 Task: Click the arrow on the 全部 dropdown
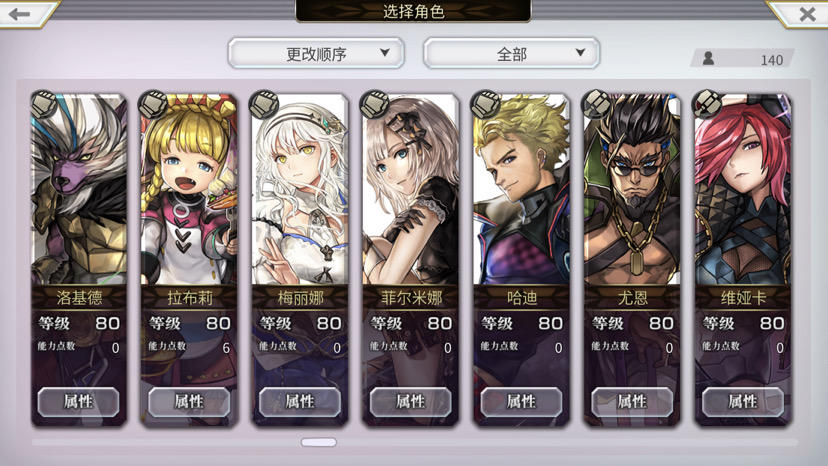pos(580,52)
